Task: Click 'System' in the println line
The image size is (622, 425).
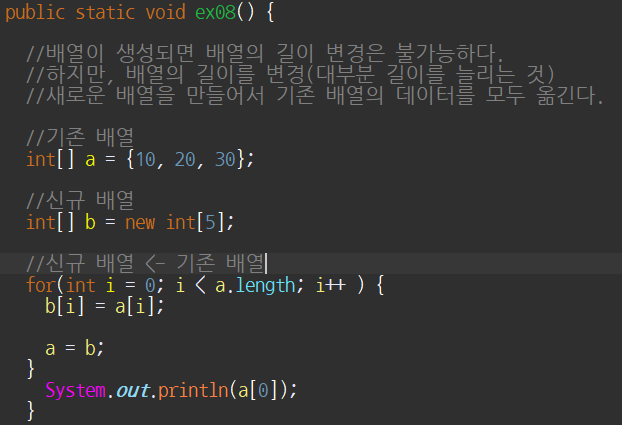Action: tap(75, 390)
